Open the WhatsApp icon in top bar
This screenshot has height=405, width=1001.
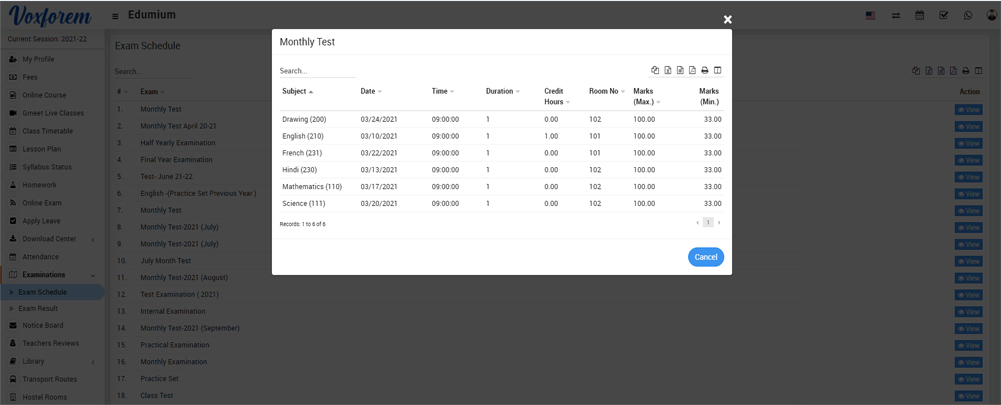pos(967,16)
